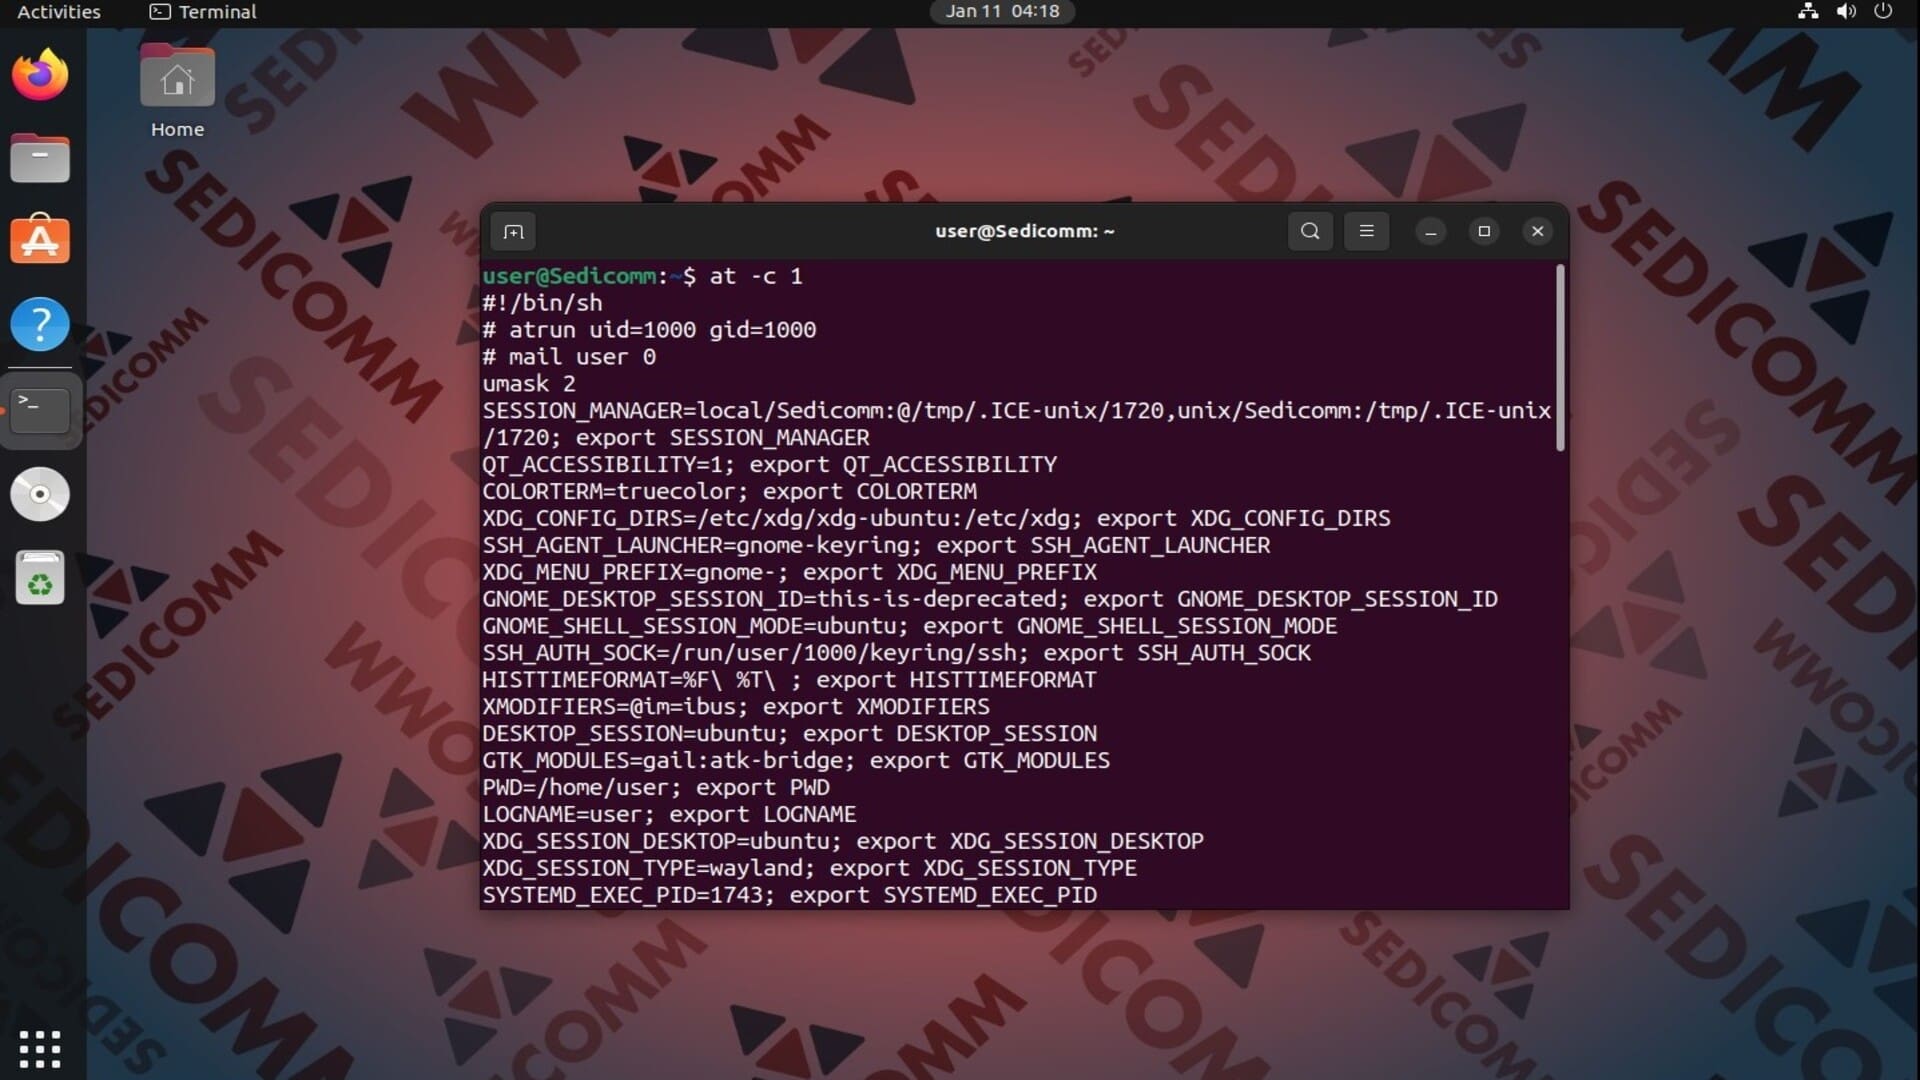The width and height of the screenshot is (1920, 1080).
Task: Open the date and time calendar
Action: pyautogui.click(x=1002, y=12)
